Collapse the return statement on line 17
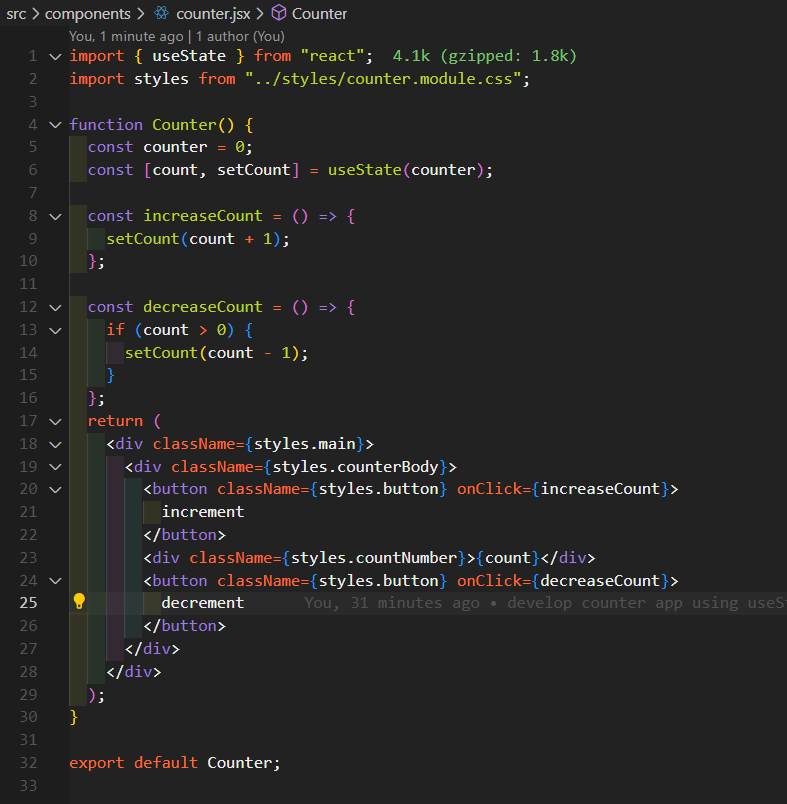 coord(55,421)
